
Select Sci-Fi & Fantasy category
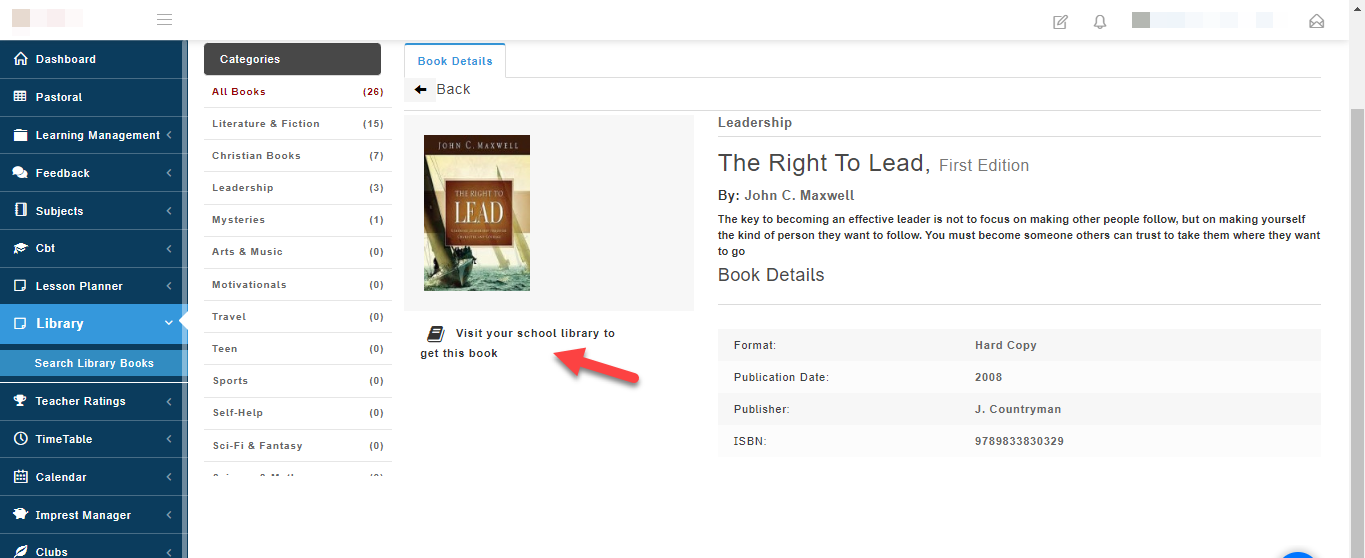point(297,446)
